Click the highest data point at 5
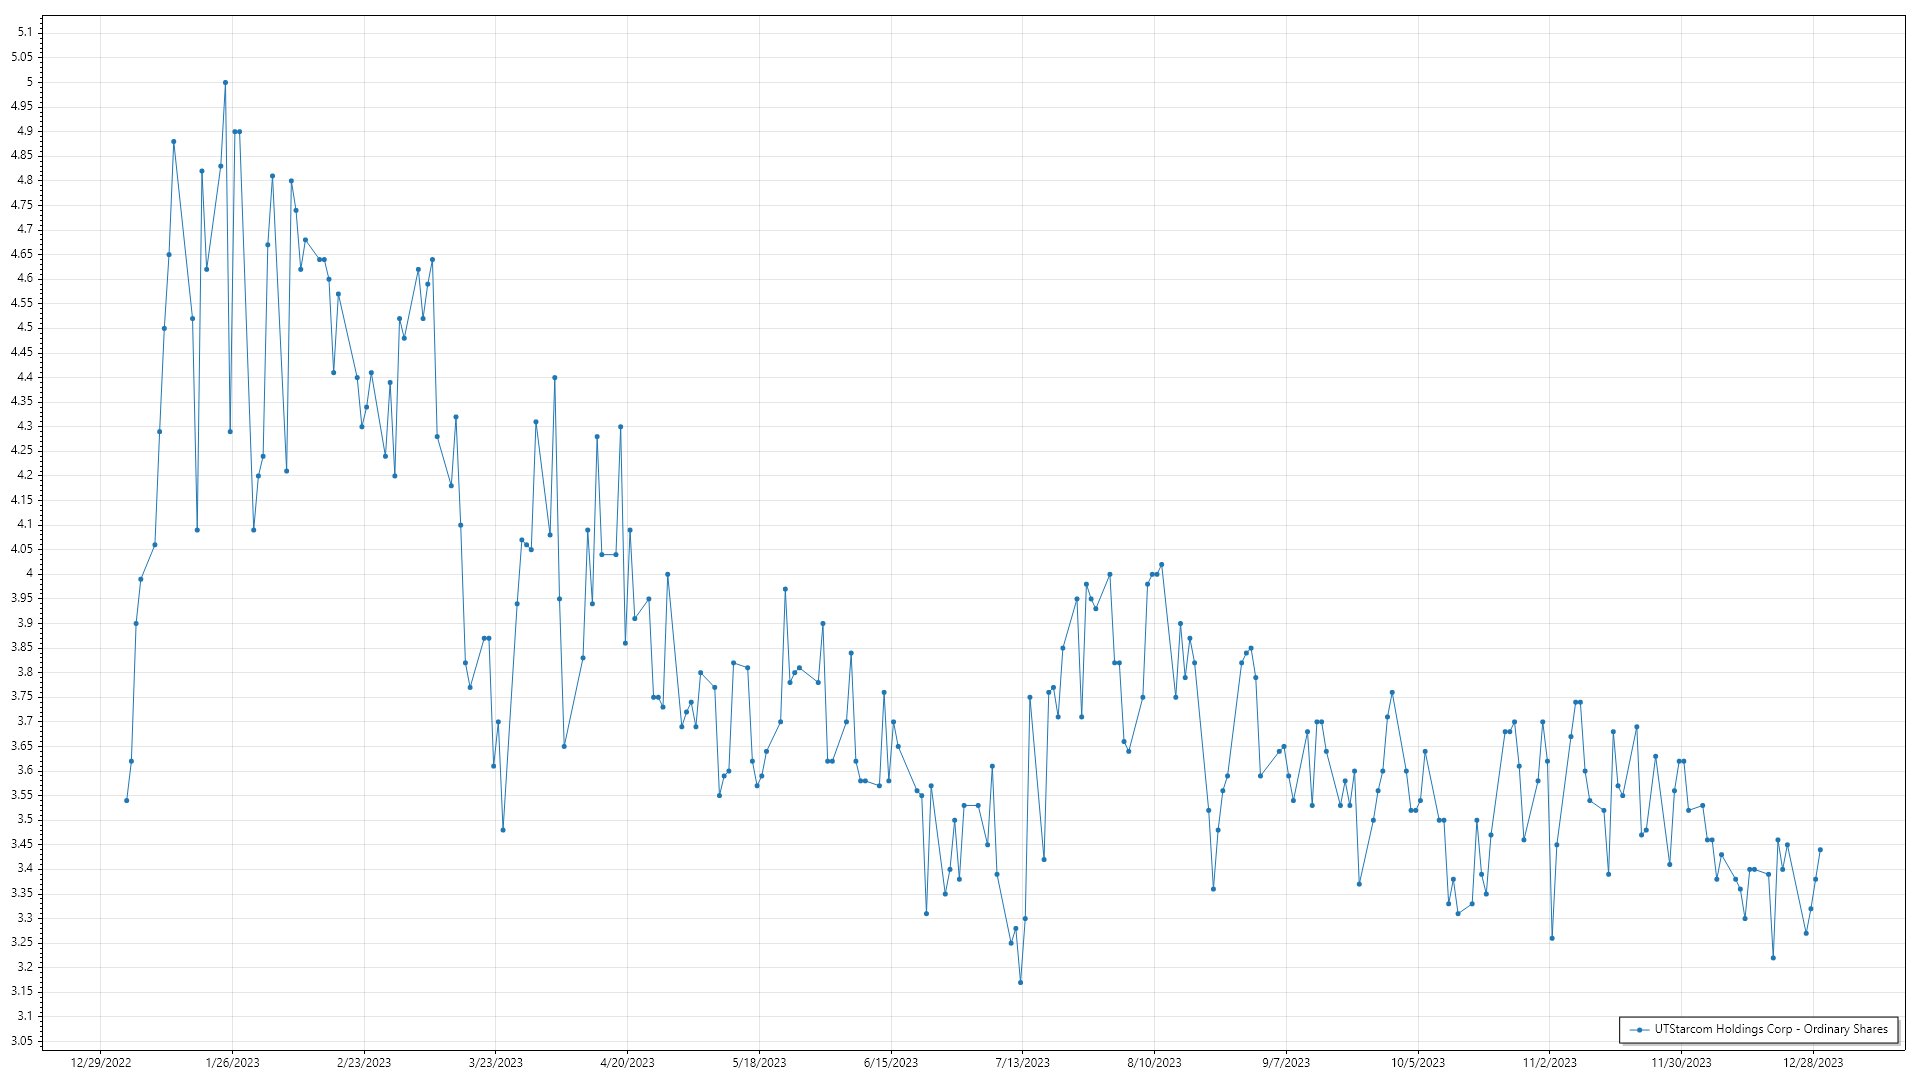The height and width of the screenshot is (1080, 1920). click(225, 83)
